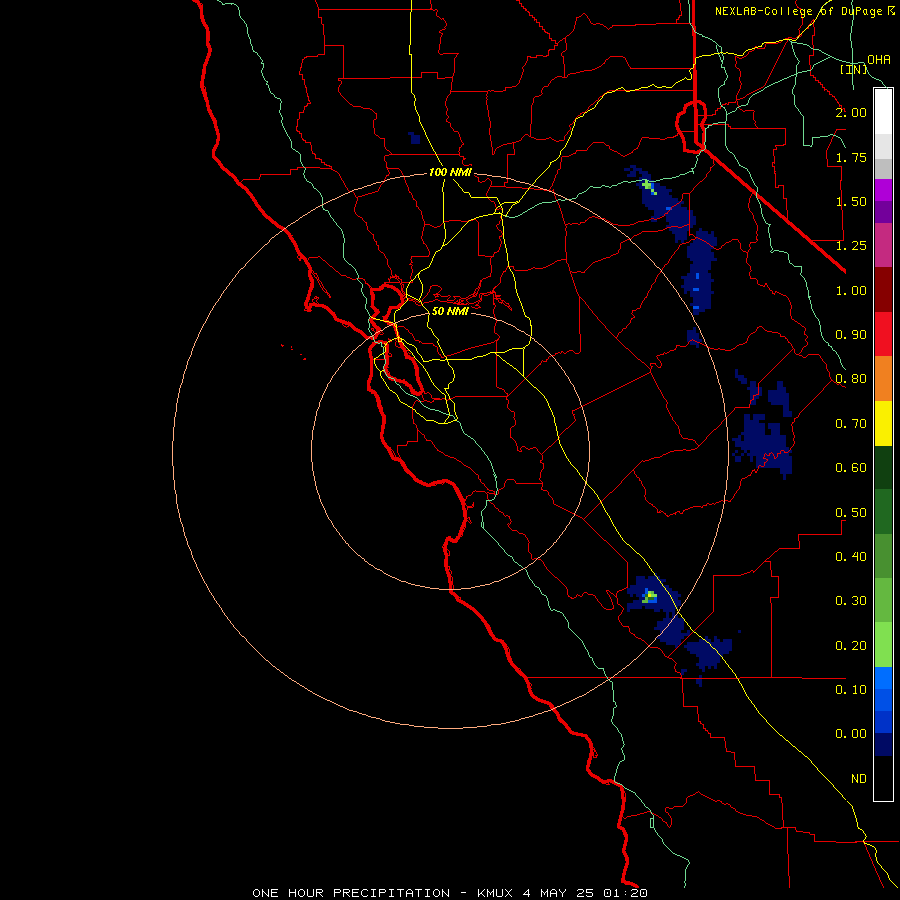The width and height of the screenshot is (900, 900).
Task: Pick the bright red swatch beside 0.90
Action: 883,334
